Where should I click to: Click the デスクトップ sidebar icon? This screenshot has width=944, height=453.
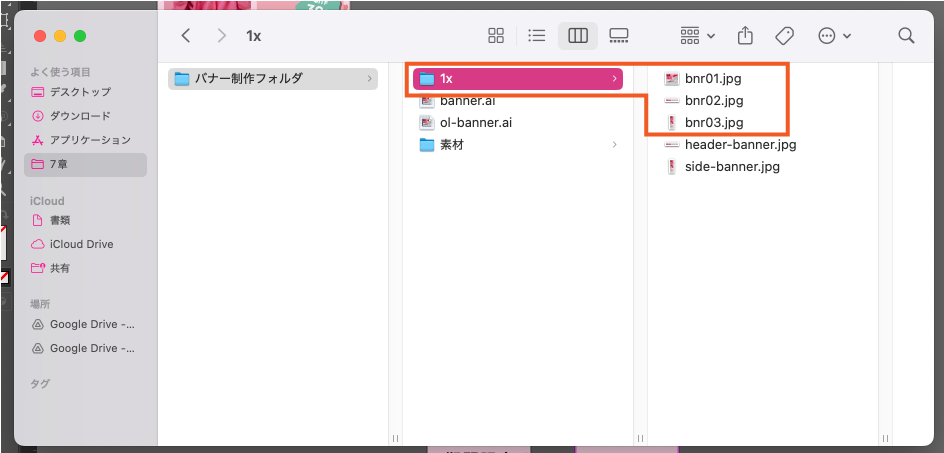pyautogui.click(x=38, y=92)
